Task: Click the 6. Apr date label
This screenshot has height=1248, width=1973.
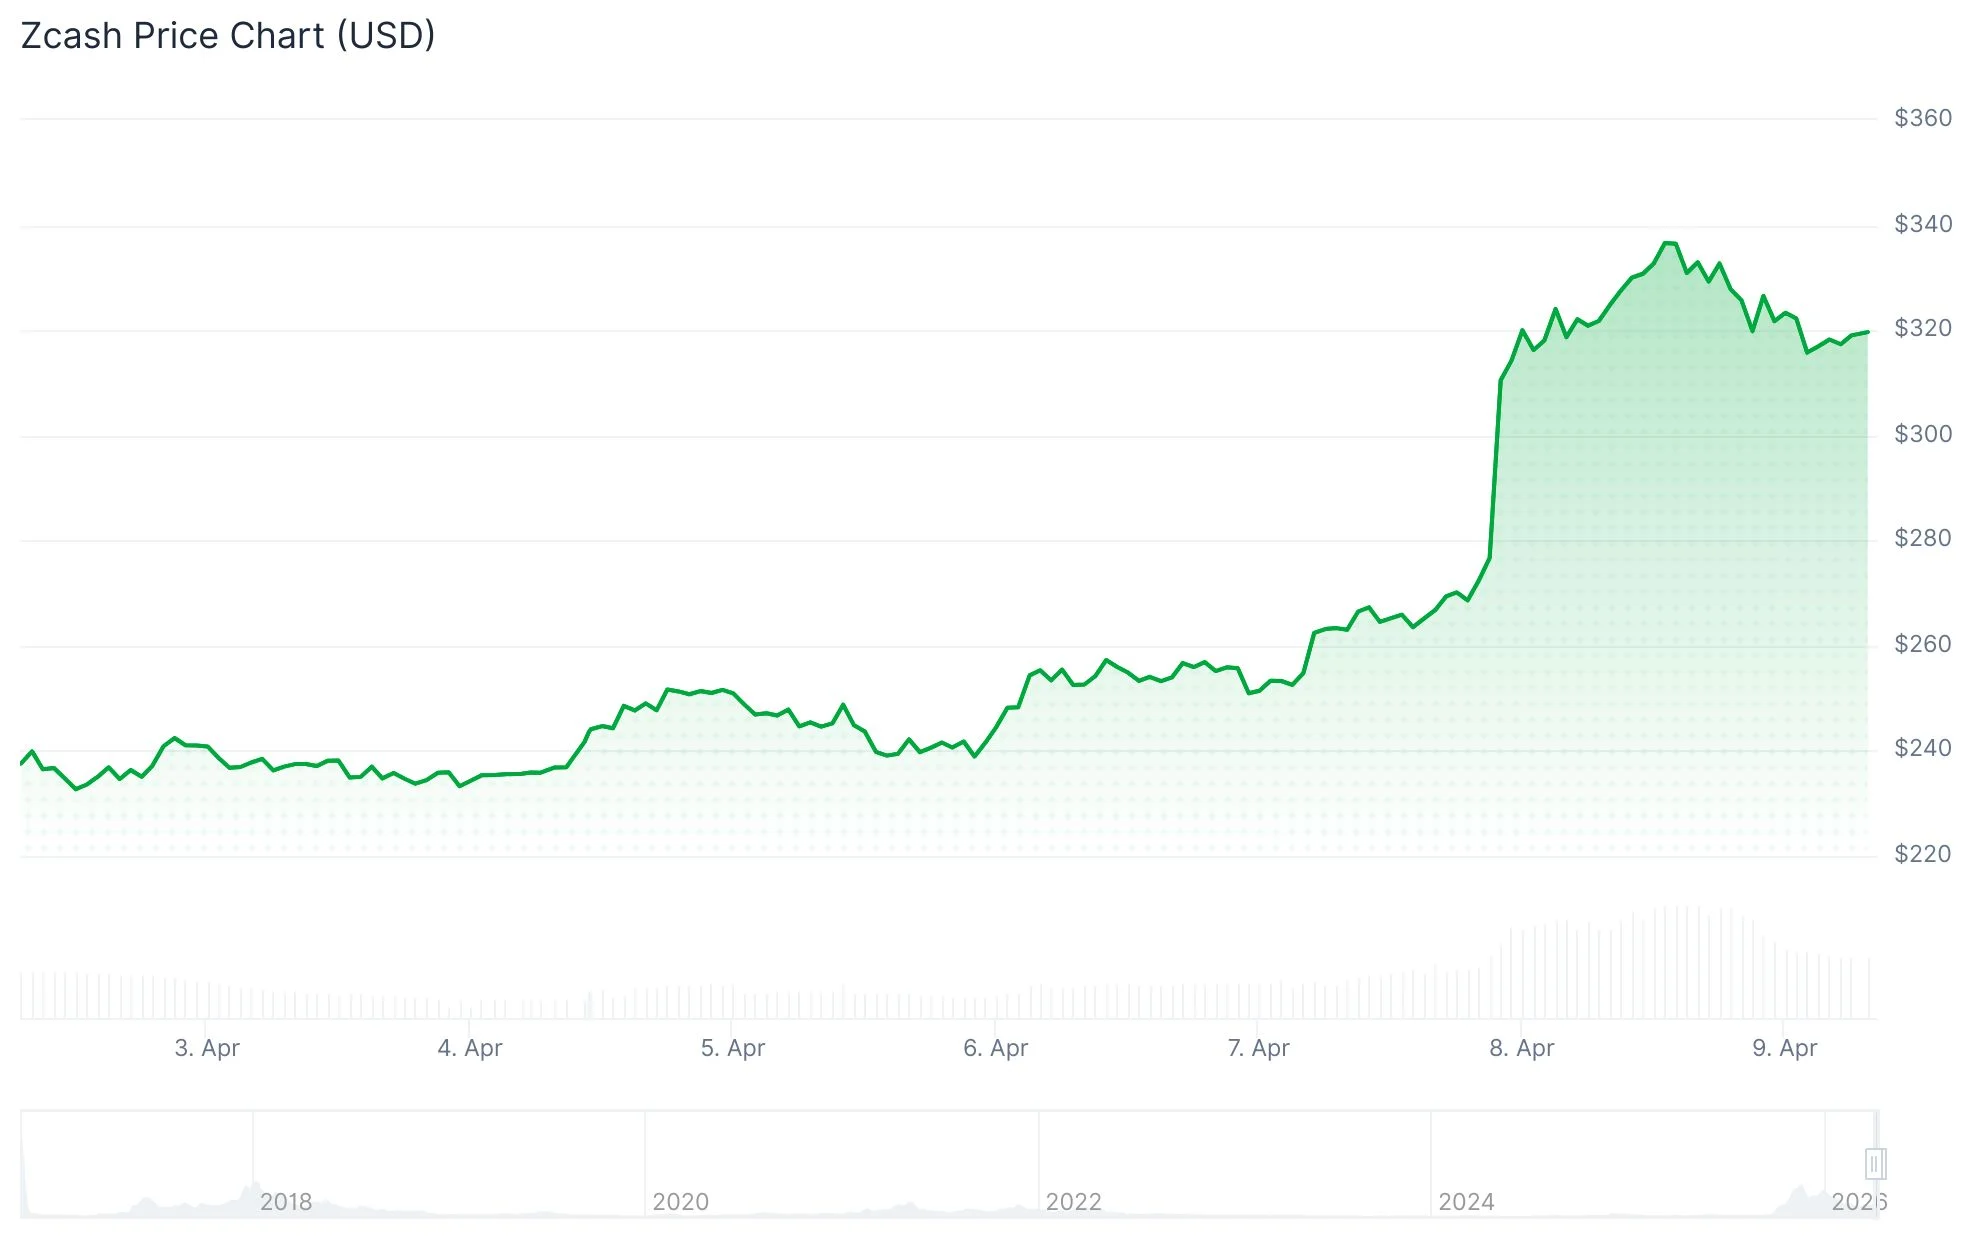Action: coord(995,1048)
